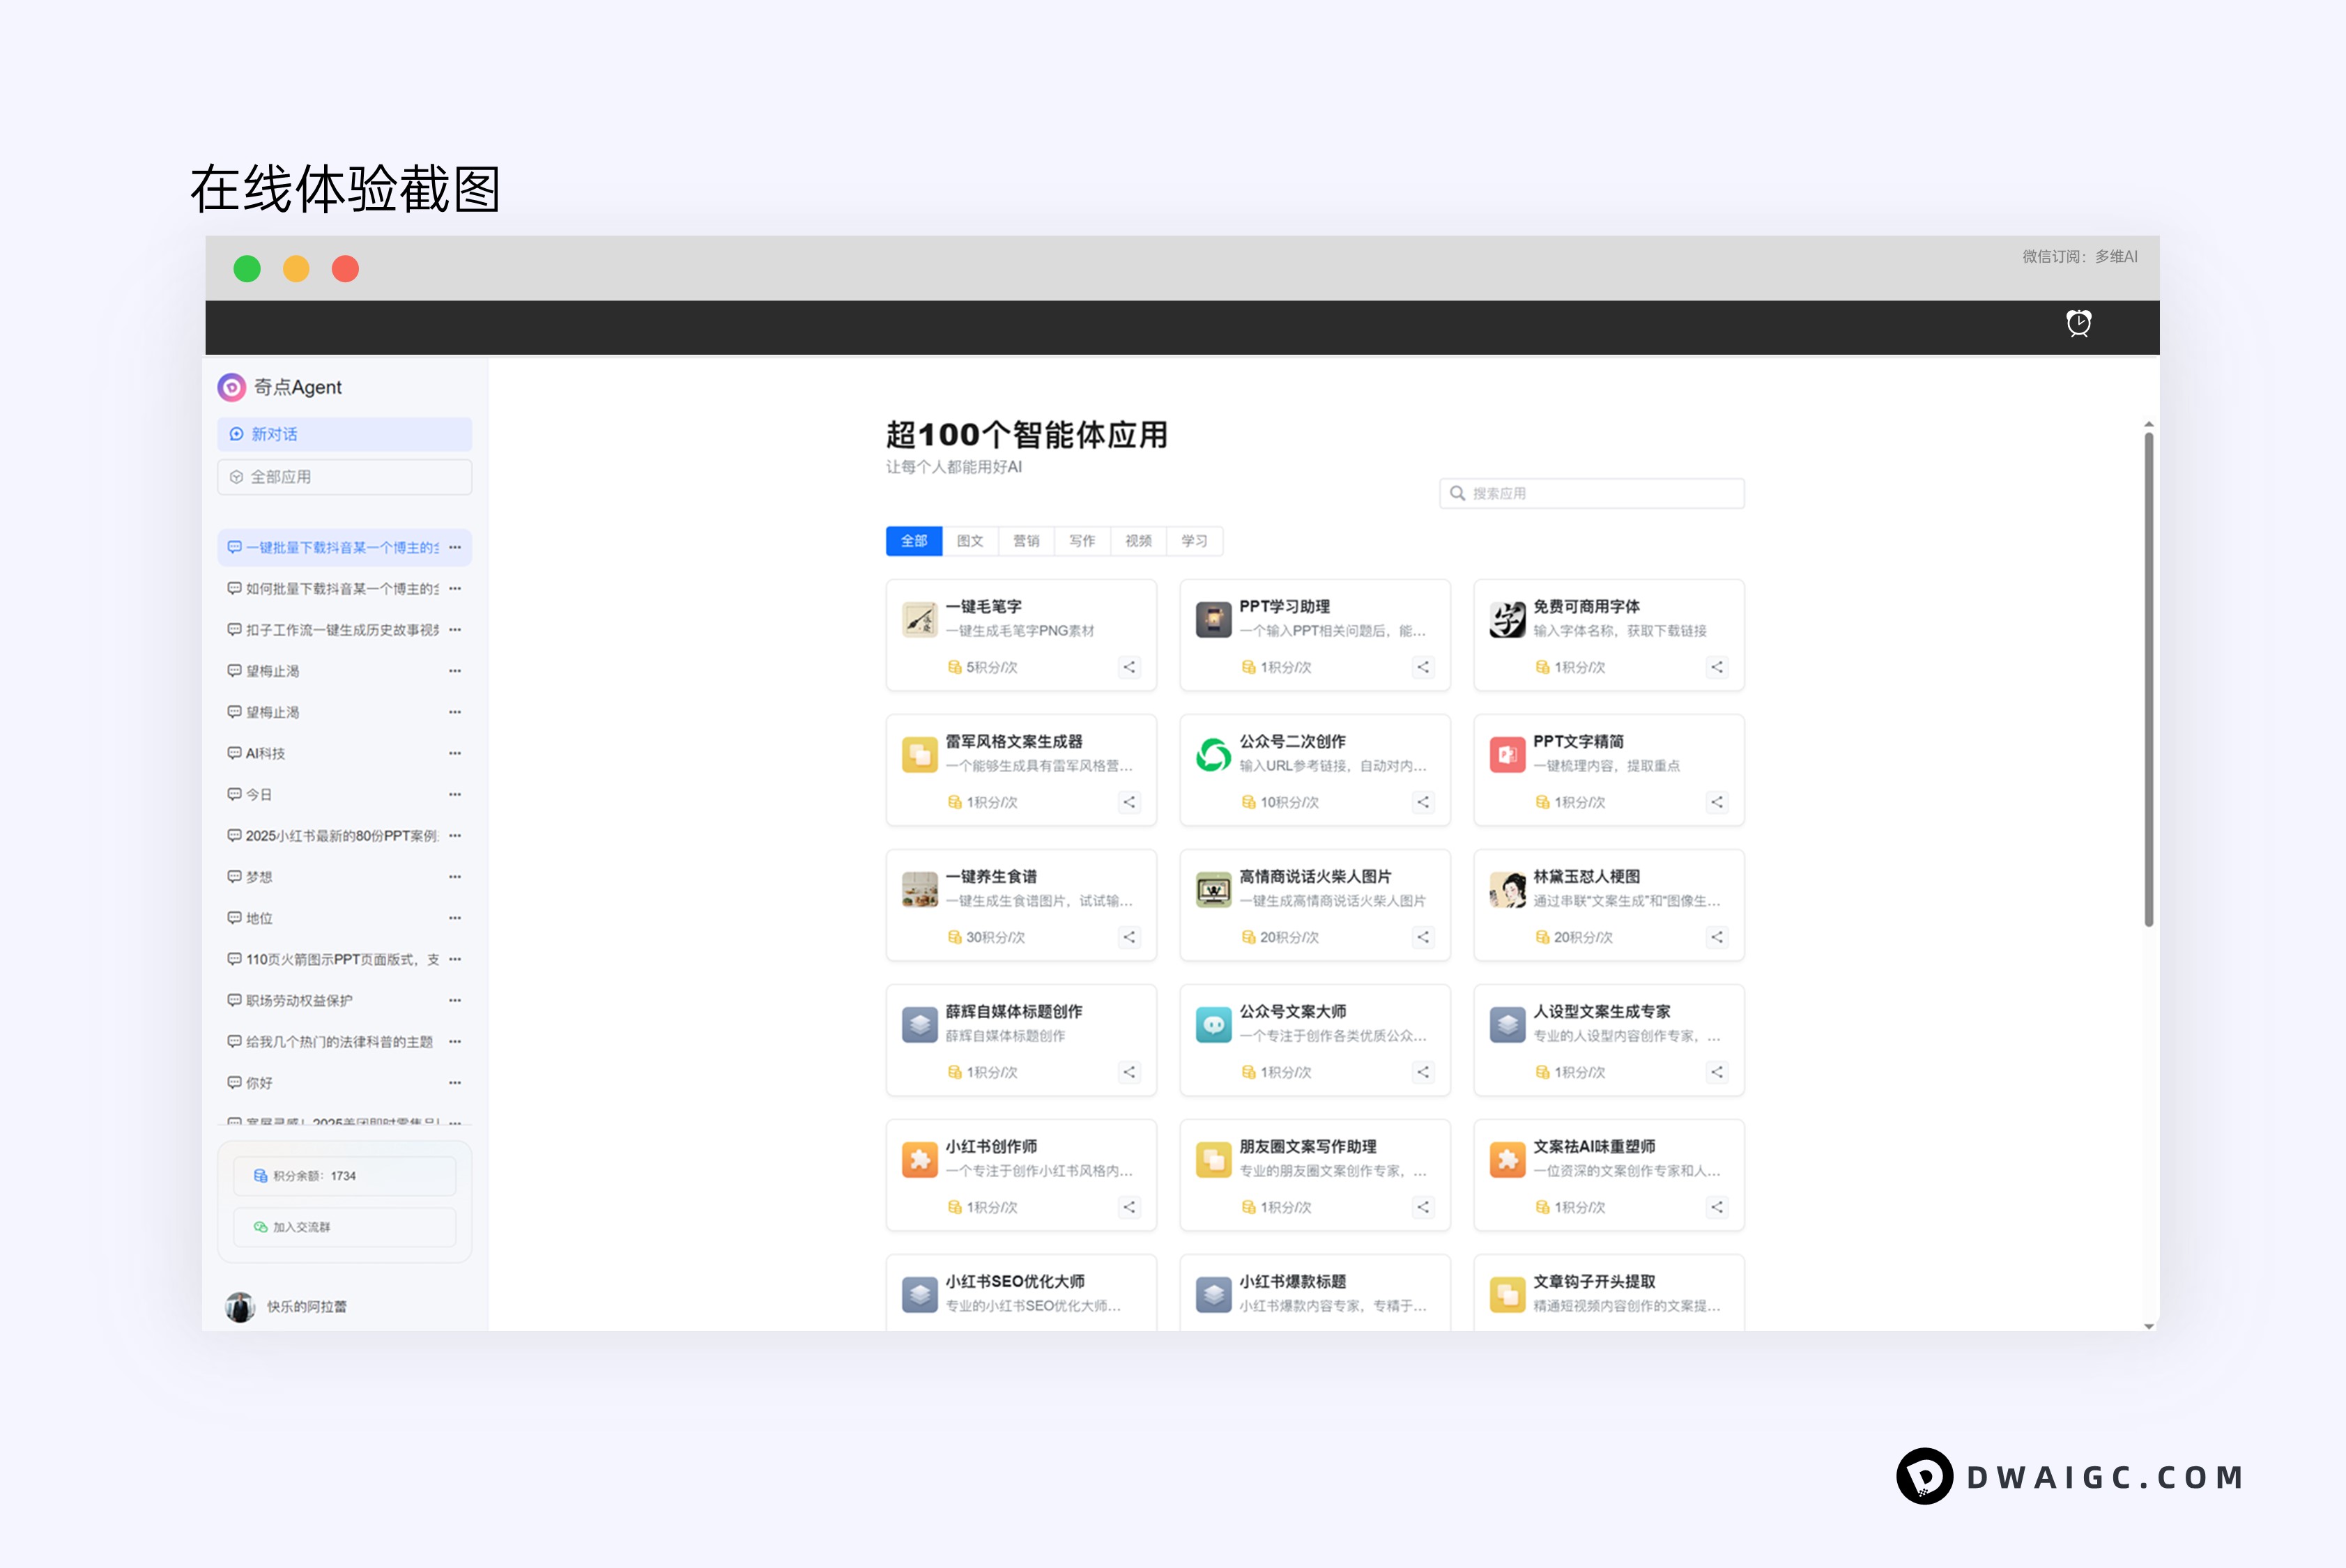This screenshot has height=1568, width=2346.
Task: Open 公众号二次创作 via its green icon
Action: 1213,755
